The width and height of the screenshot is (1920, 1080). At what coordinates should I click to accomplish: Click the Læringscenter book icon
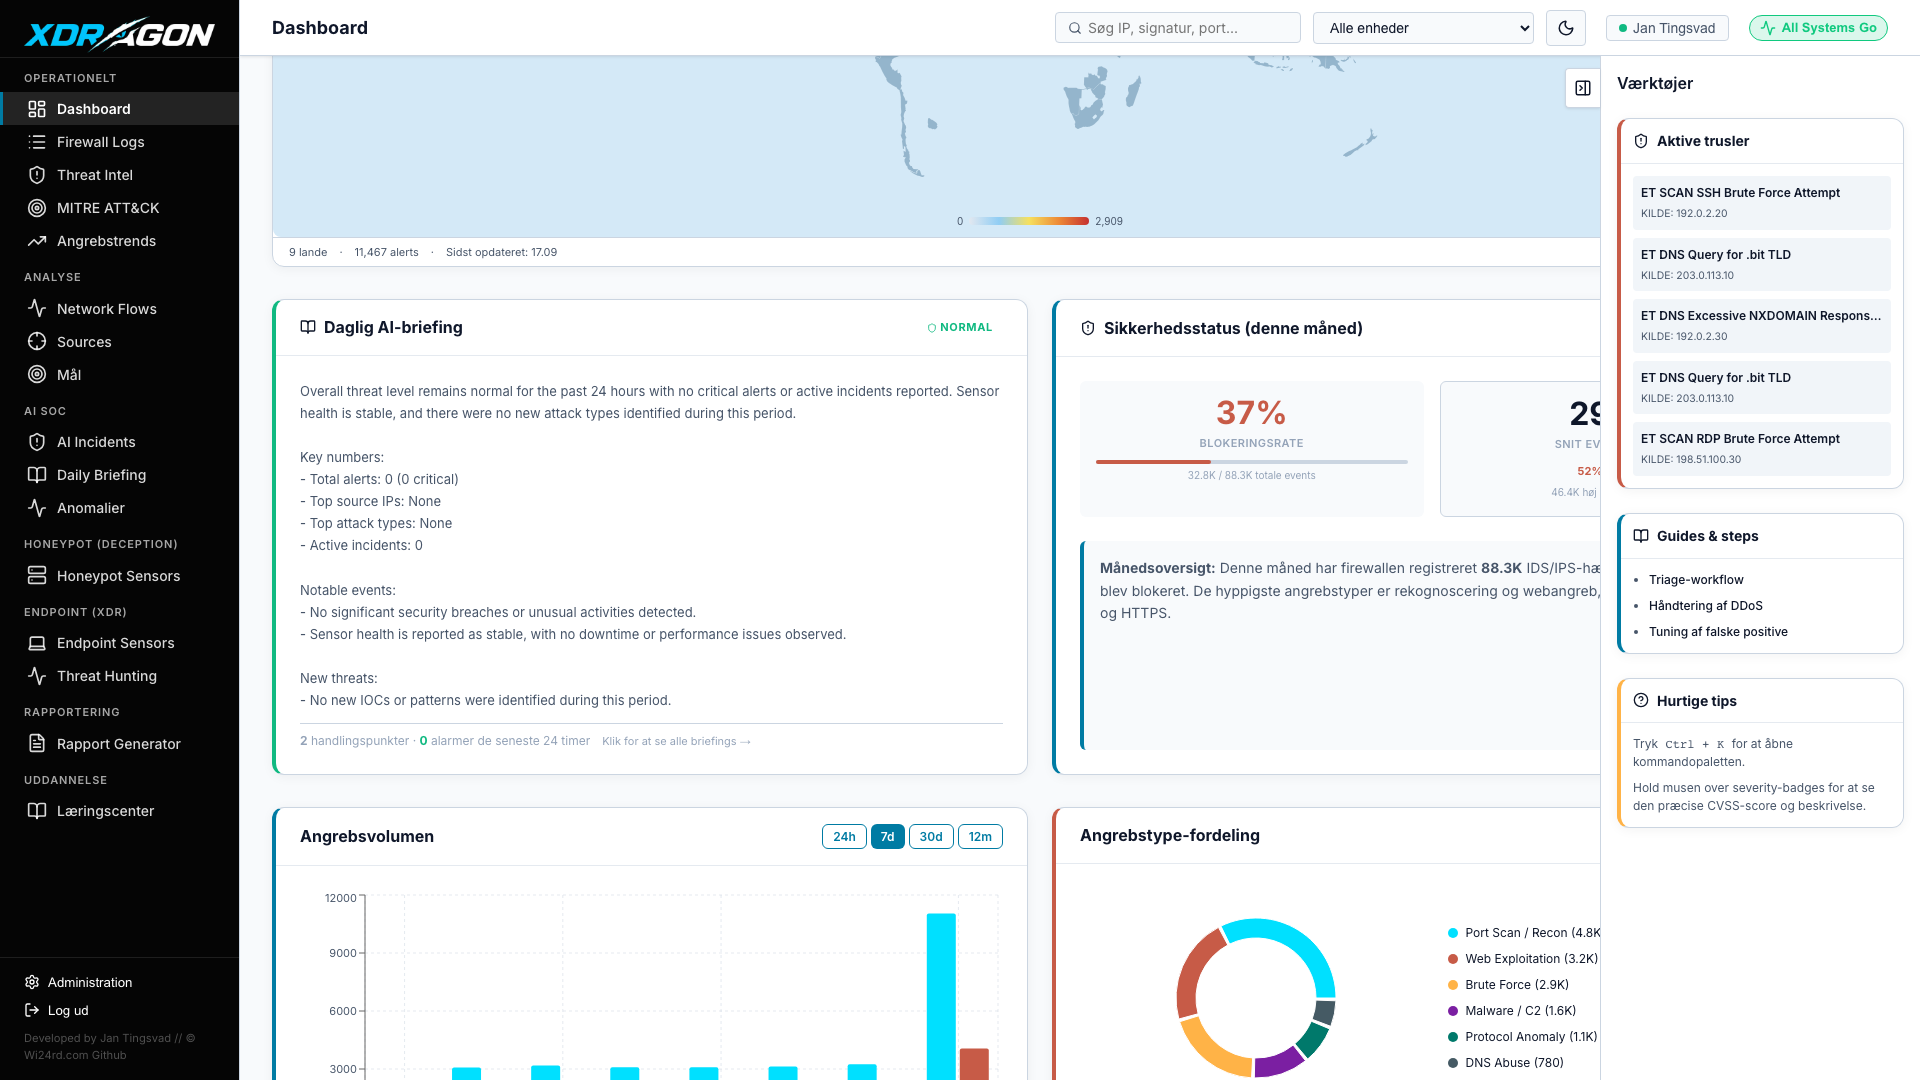(37, 811)
